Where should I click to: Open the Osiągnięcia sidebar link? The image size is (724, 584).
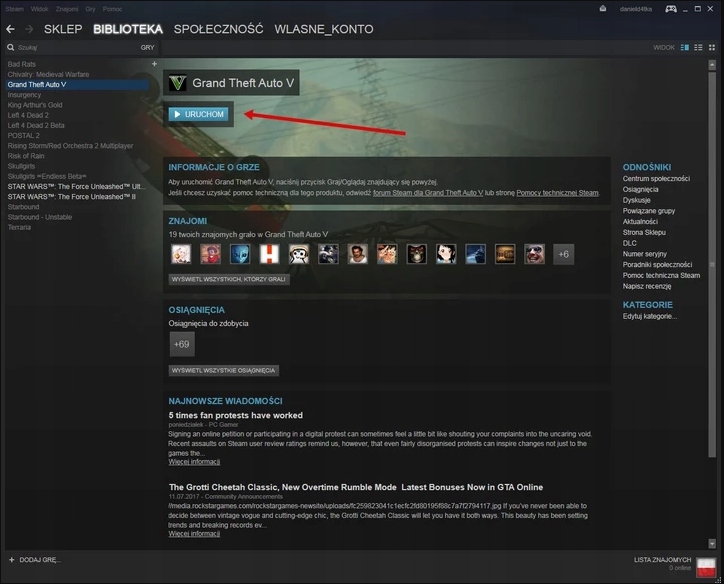click(640, 189)
